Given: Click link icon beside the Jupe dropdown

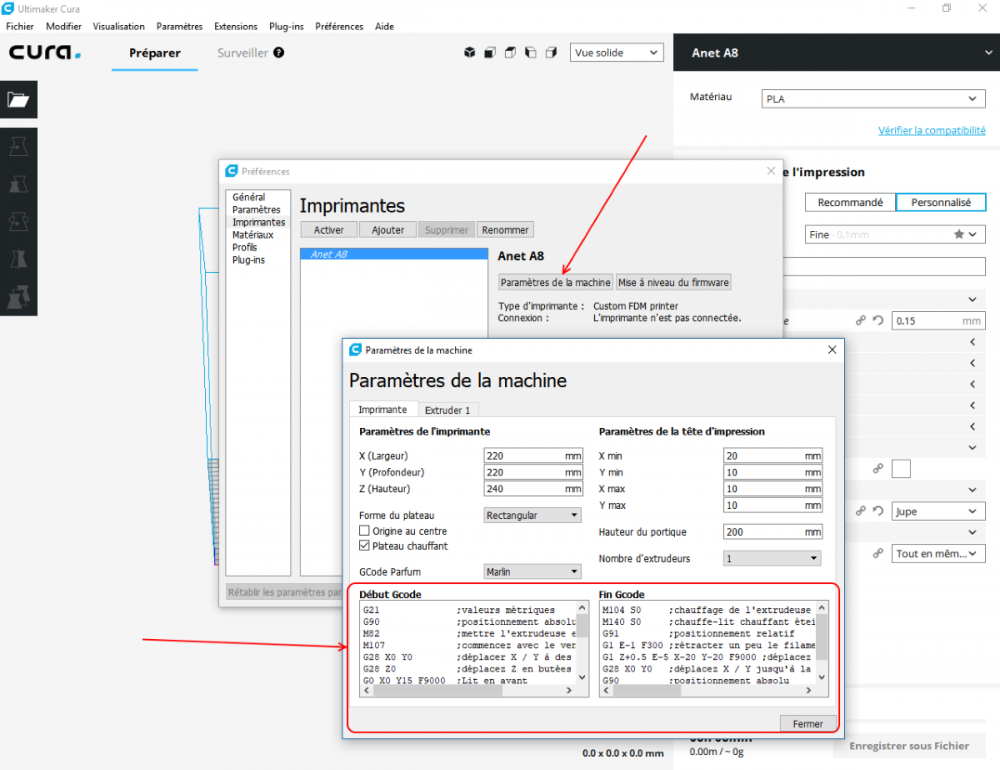Looking at the screenshot, I should 860,511.
